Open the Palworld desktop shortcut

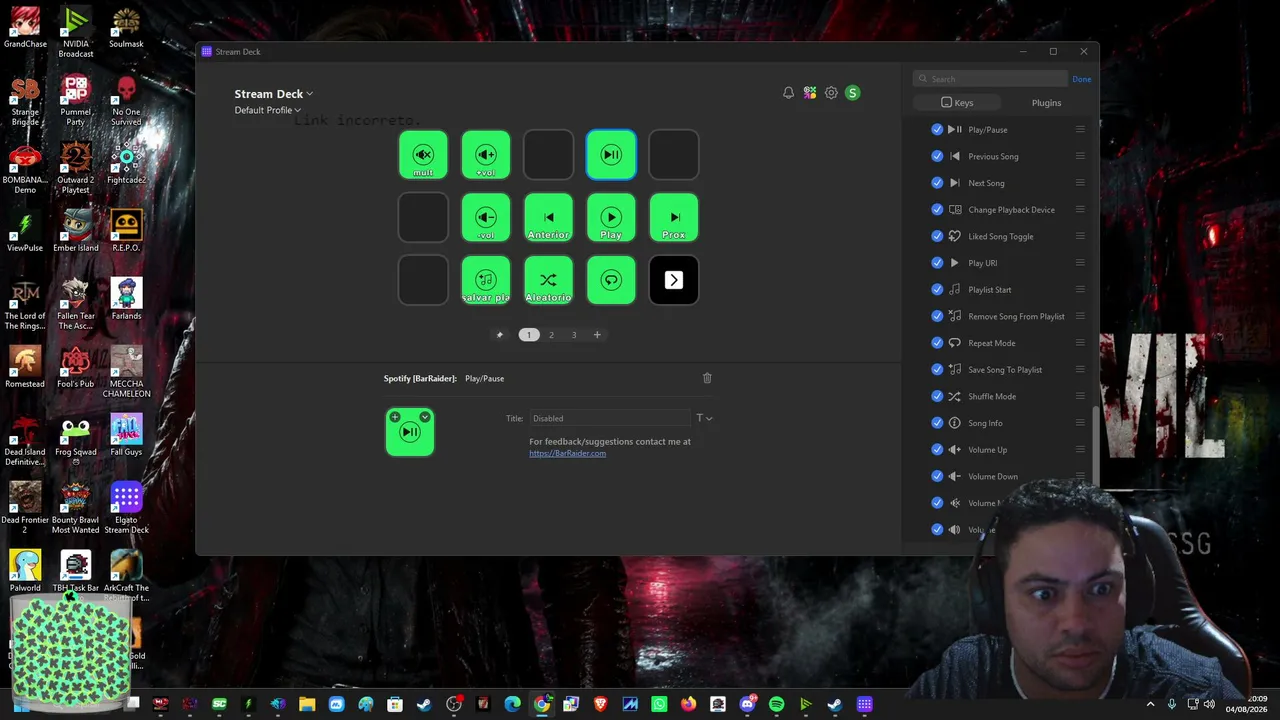tap(25, 571)
